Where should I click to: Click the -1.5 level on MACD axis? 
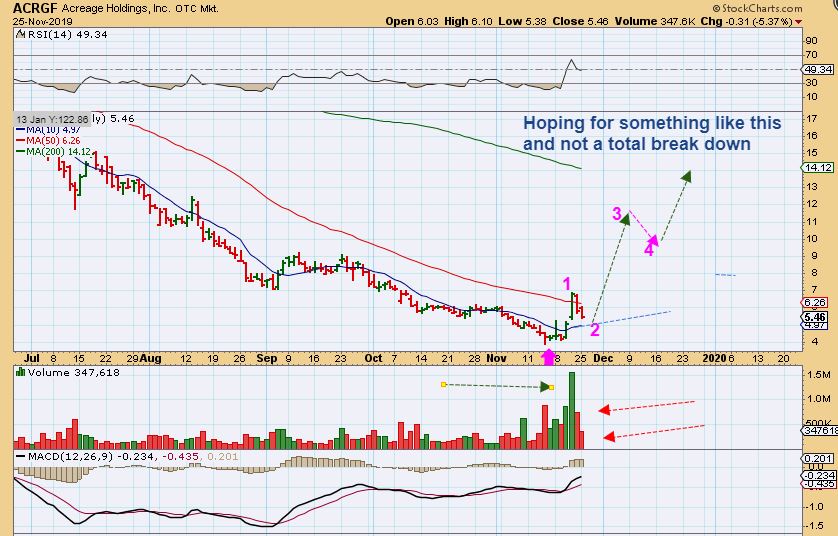click(815, 524)
